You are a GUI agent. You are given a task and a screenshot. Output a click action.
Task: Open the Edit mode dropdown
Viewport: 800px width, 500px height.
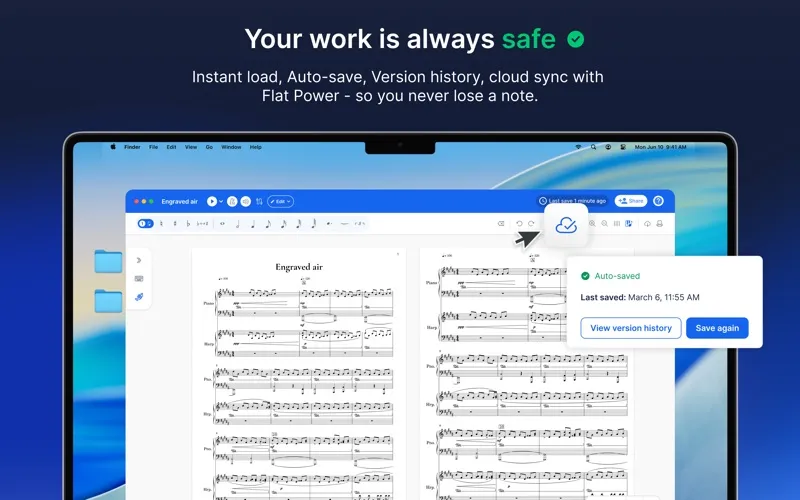click(x=280, y=202)
